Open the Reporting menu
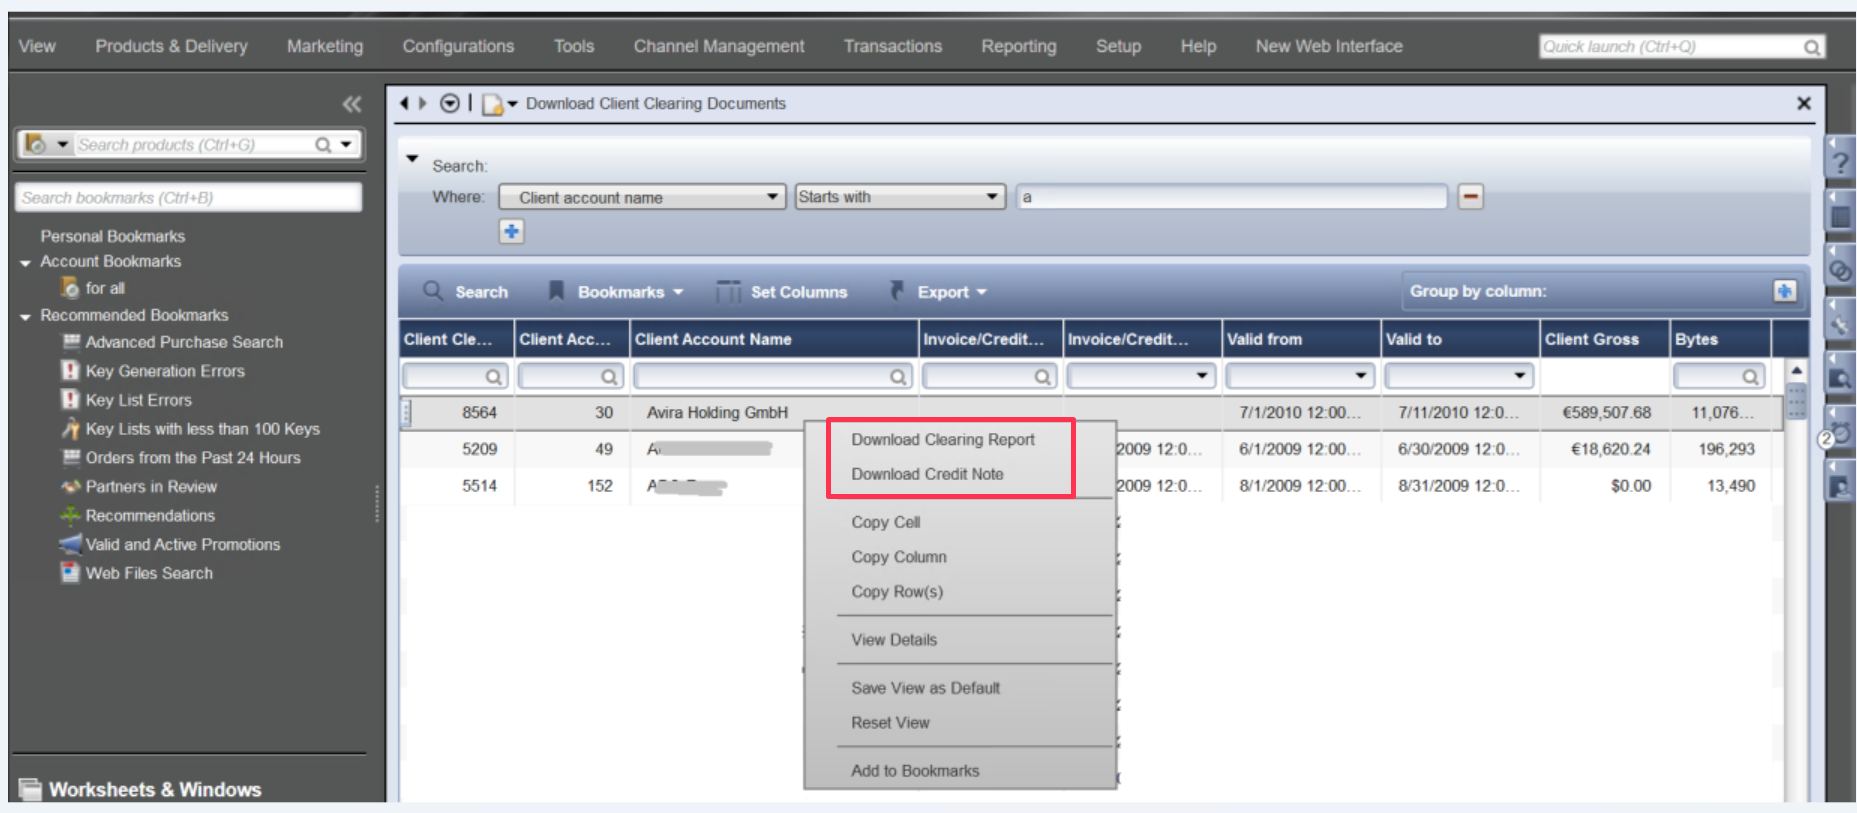Screen dimensions: 1857x813 click(x=1018, y=46)
